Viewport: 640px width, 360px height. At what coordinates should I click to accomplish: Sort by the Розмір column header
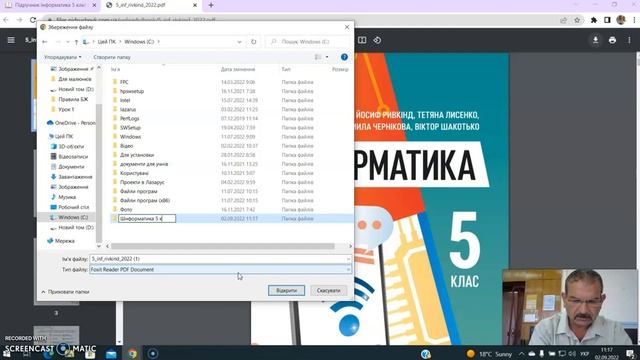[340, 69]
